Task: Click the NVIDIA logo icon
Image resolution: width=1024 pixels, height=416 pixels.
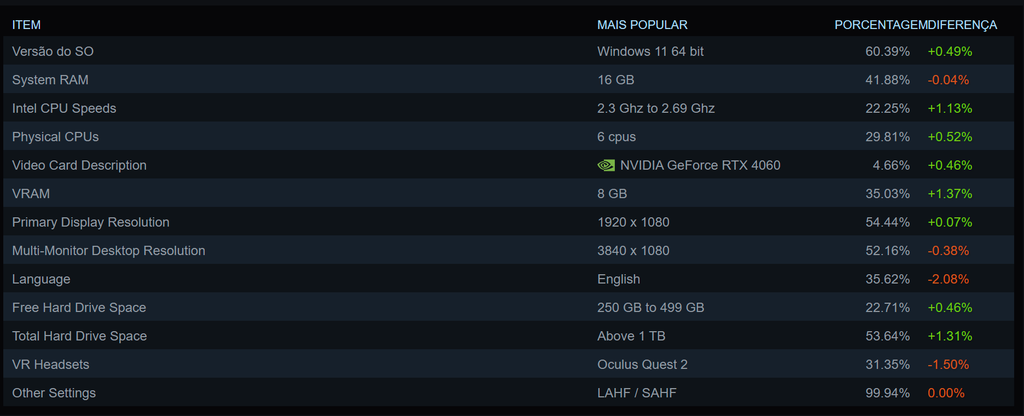Action: click(x=606, y=165)
